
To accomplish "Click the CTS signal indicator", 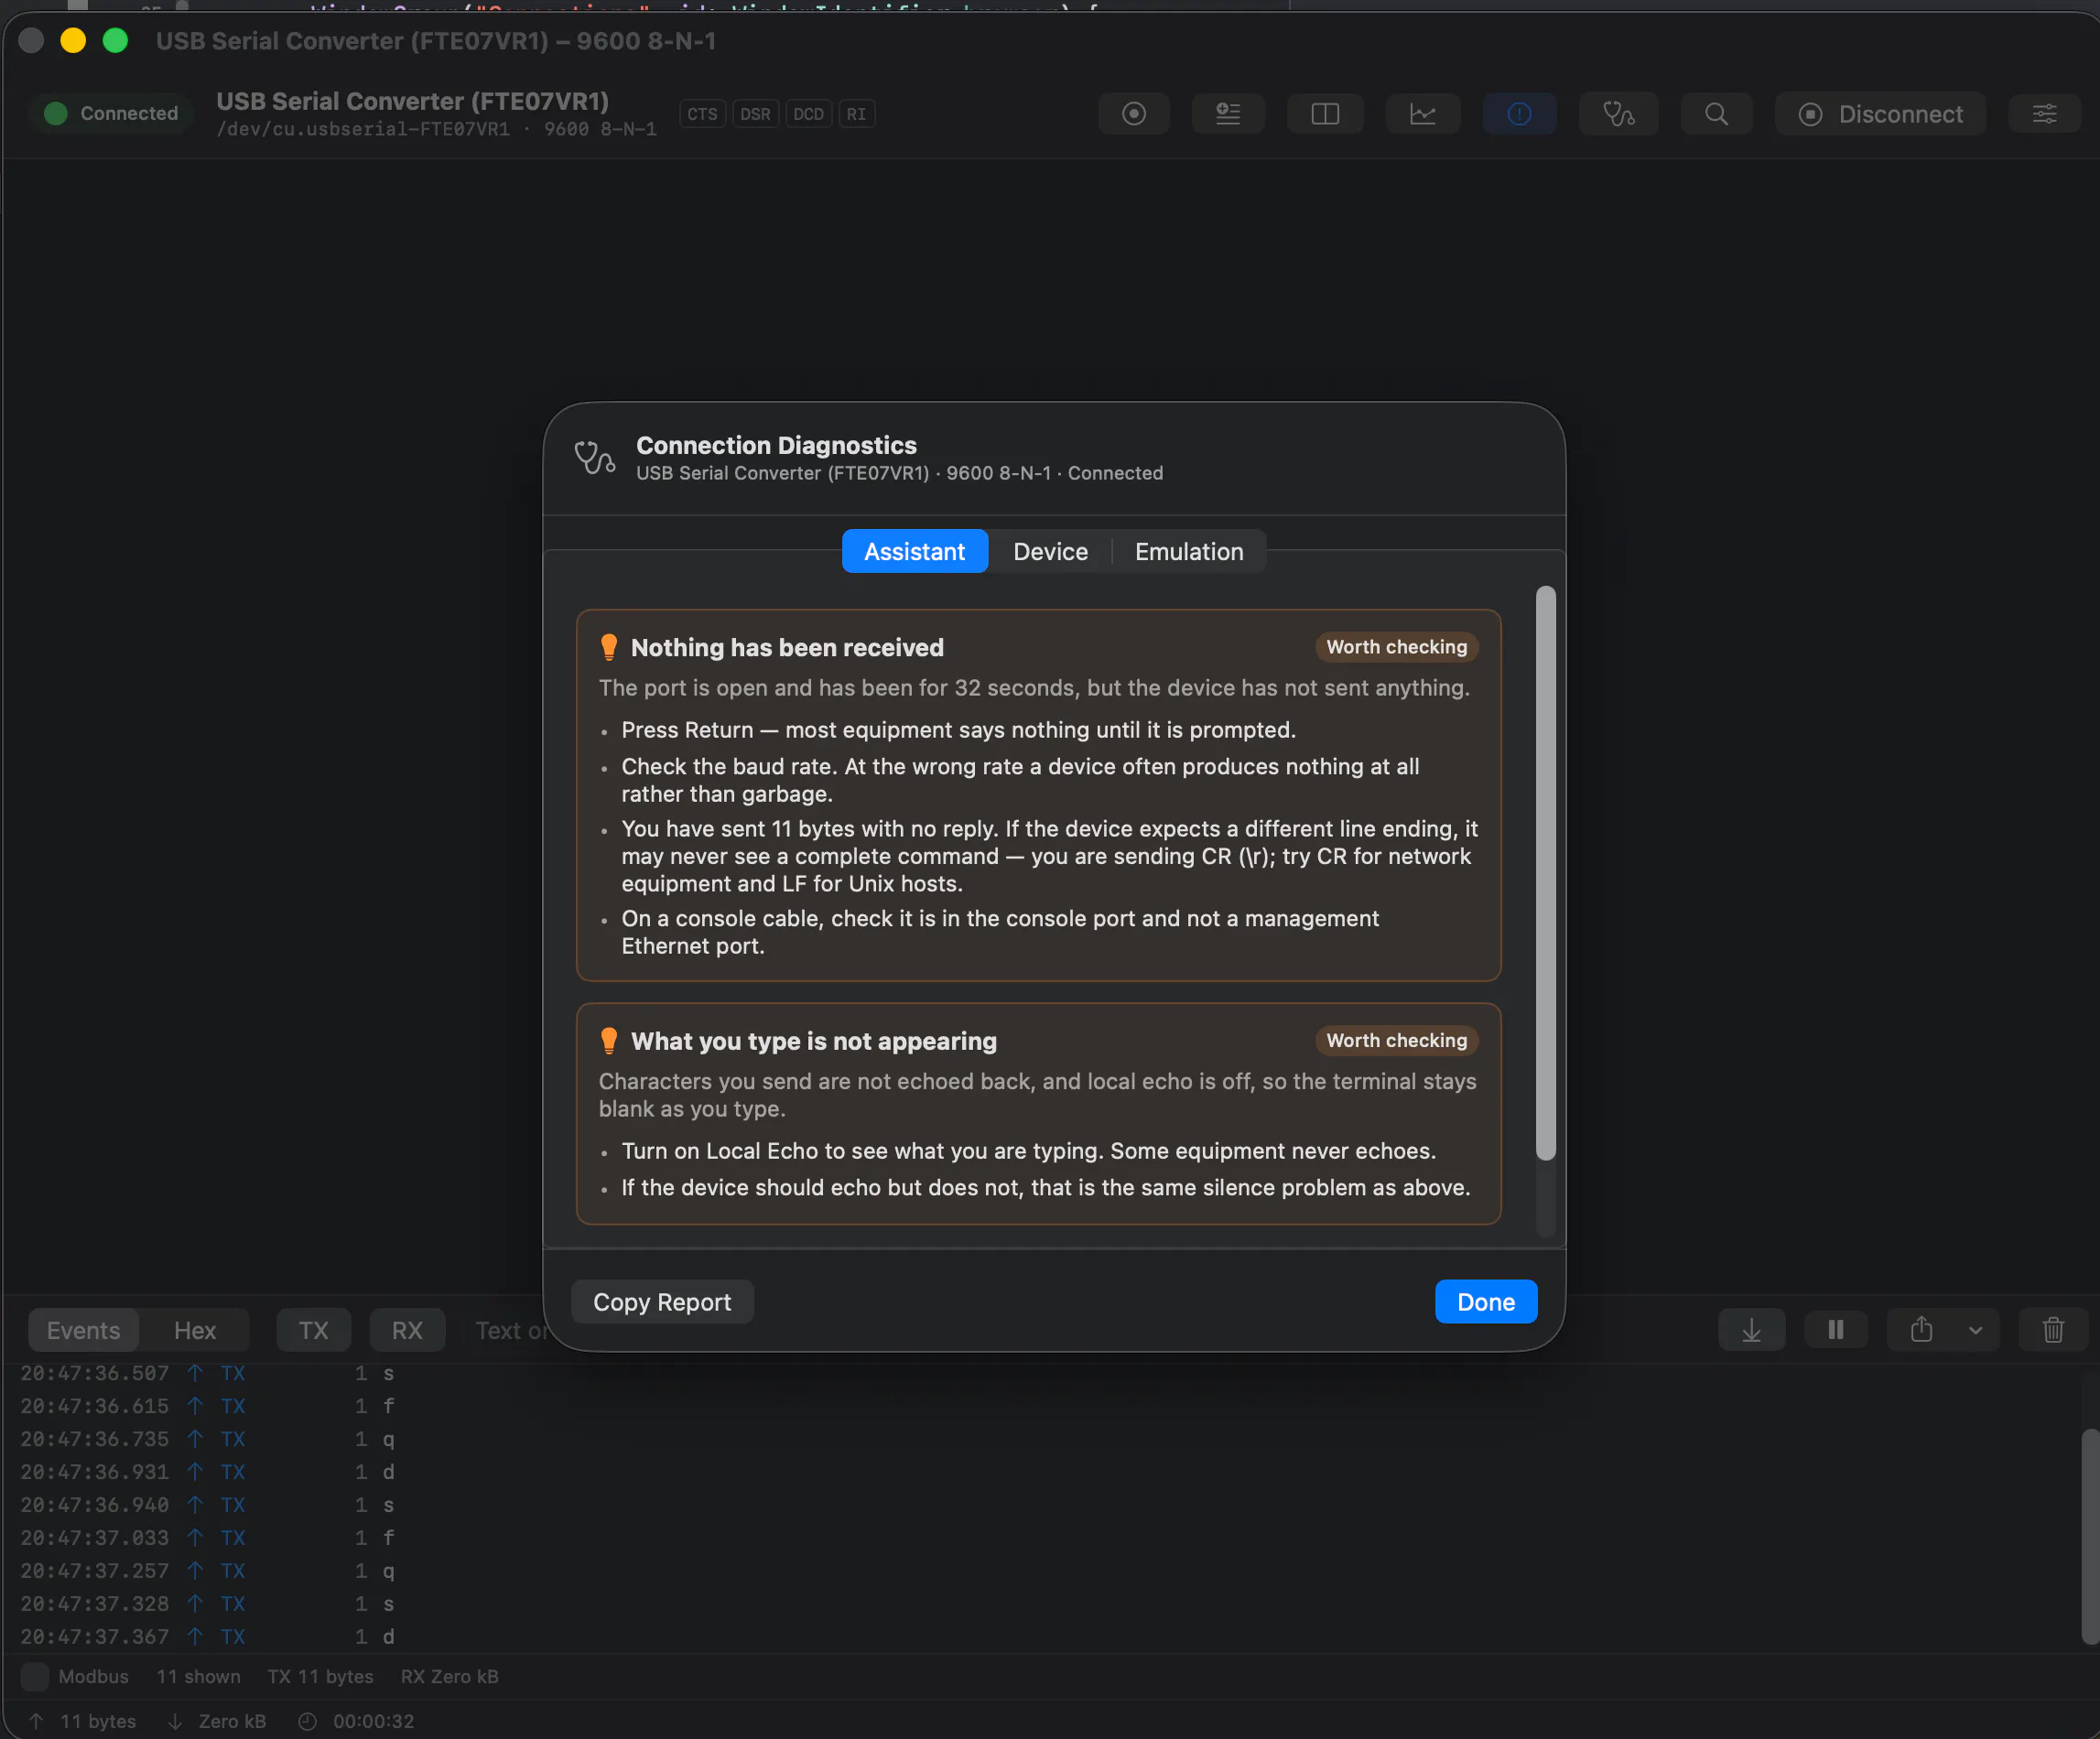I will (x=702, y=114).
